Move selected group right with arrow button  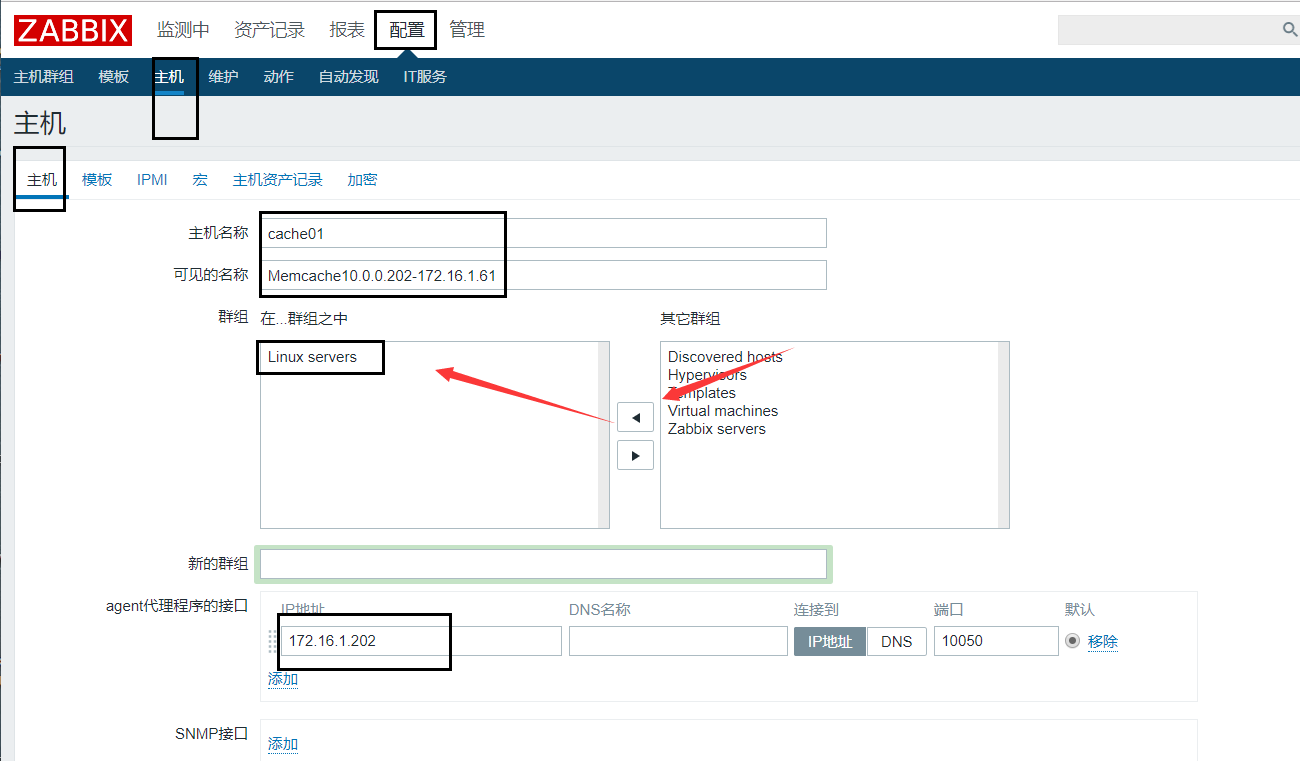click(x=635, y=455)
